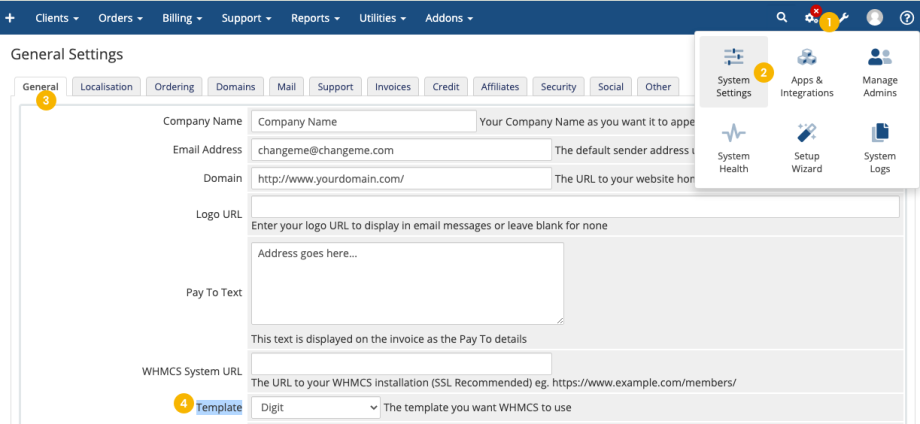Click the Company Name input field

pos(364,121)
